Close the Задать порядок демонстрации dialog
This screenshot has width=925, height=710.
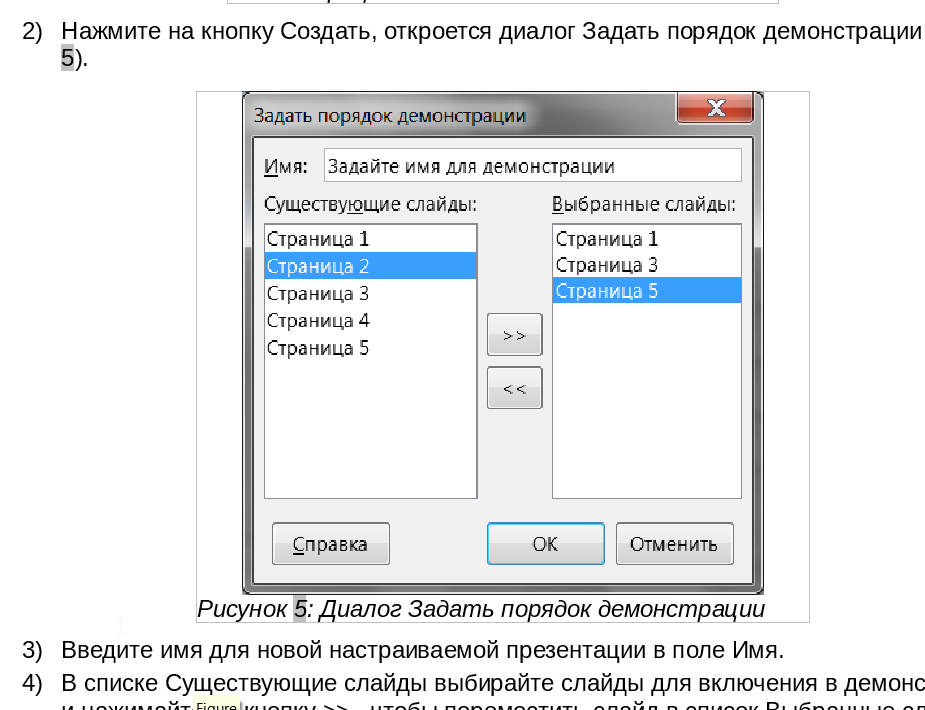[715, 109]
